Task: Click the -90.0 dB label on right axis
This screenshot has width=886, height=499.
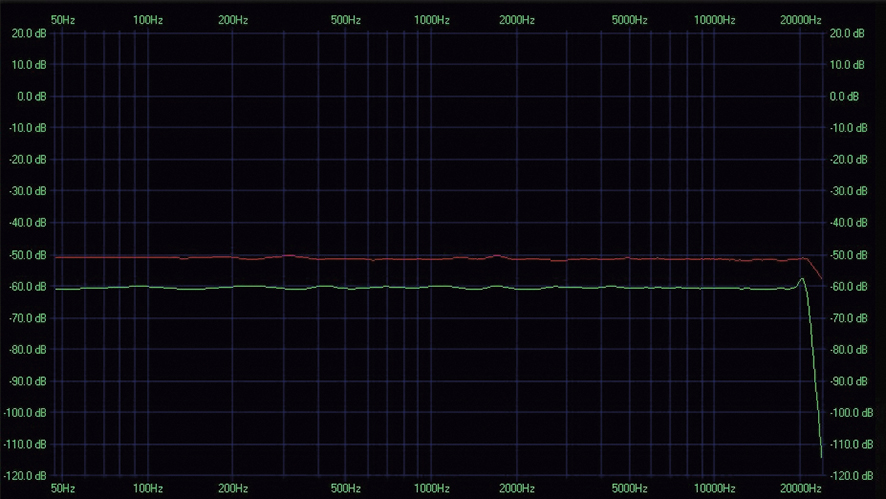Action: point(848,381)
